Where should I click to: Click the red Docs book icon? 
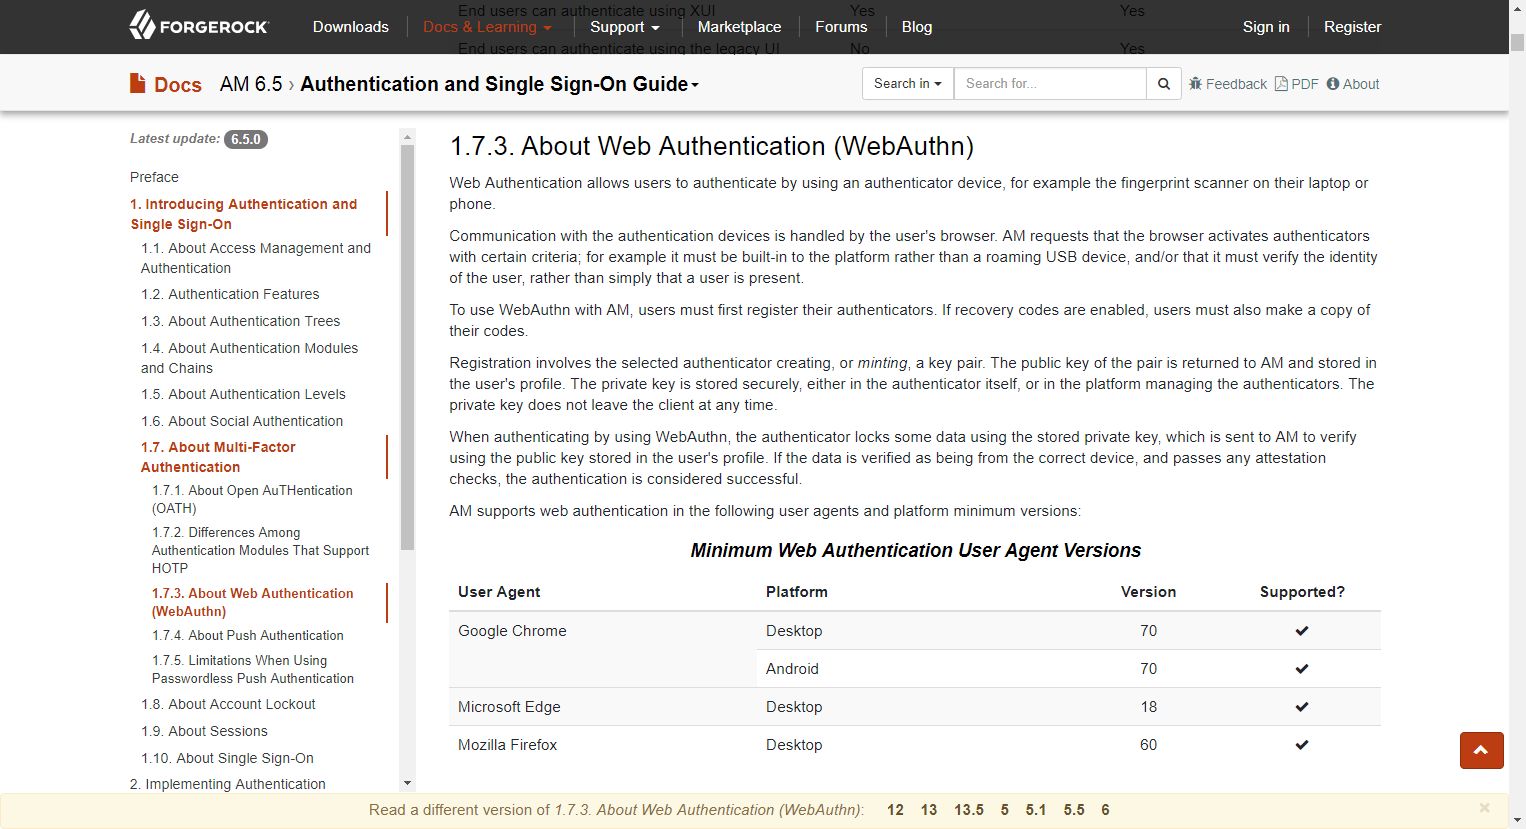137,83
